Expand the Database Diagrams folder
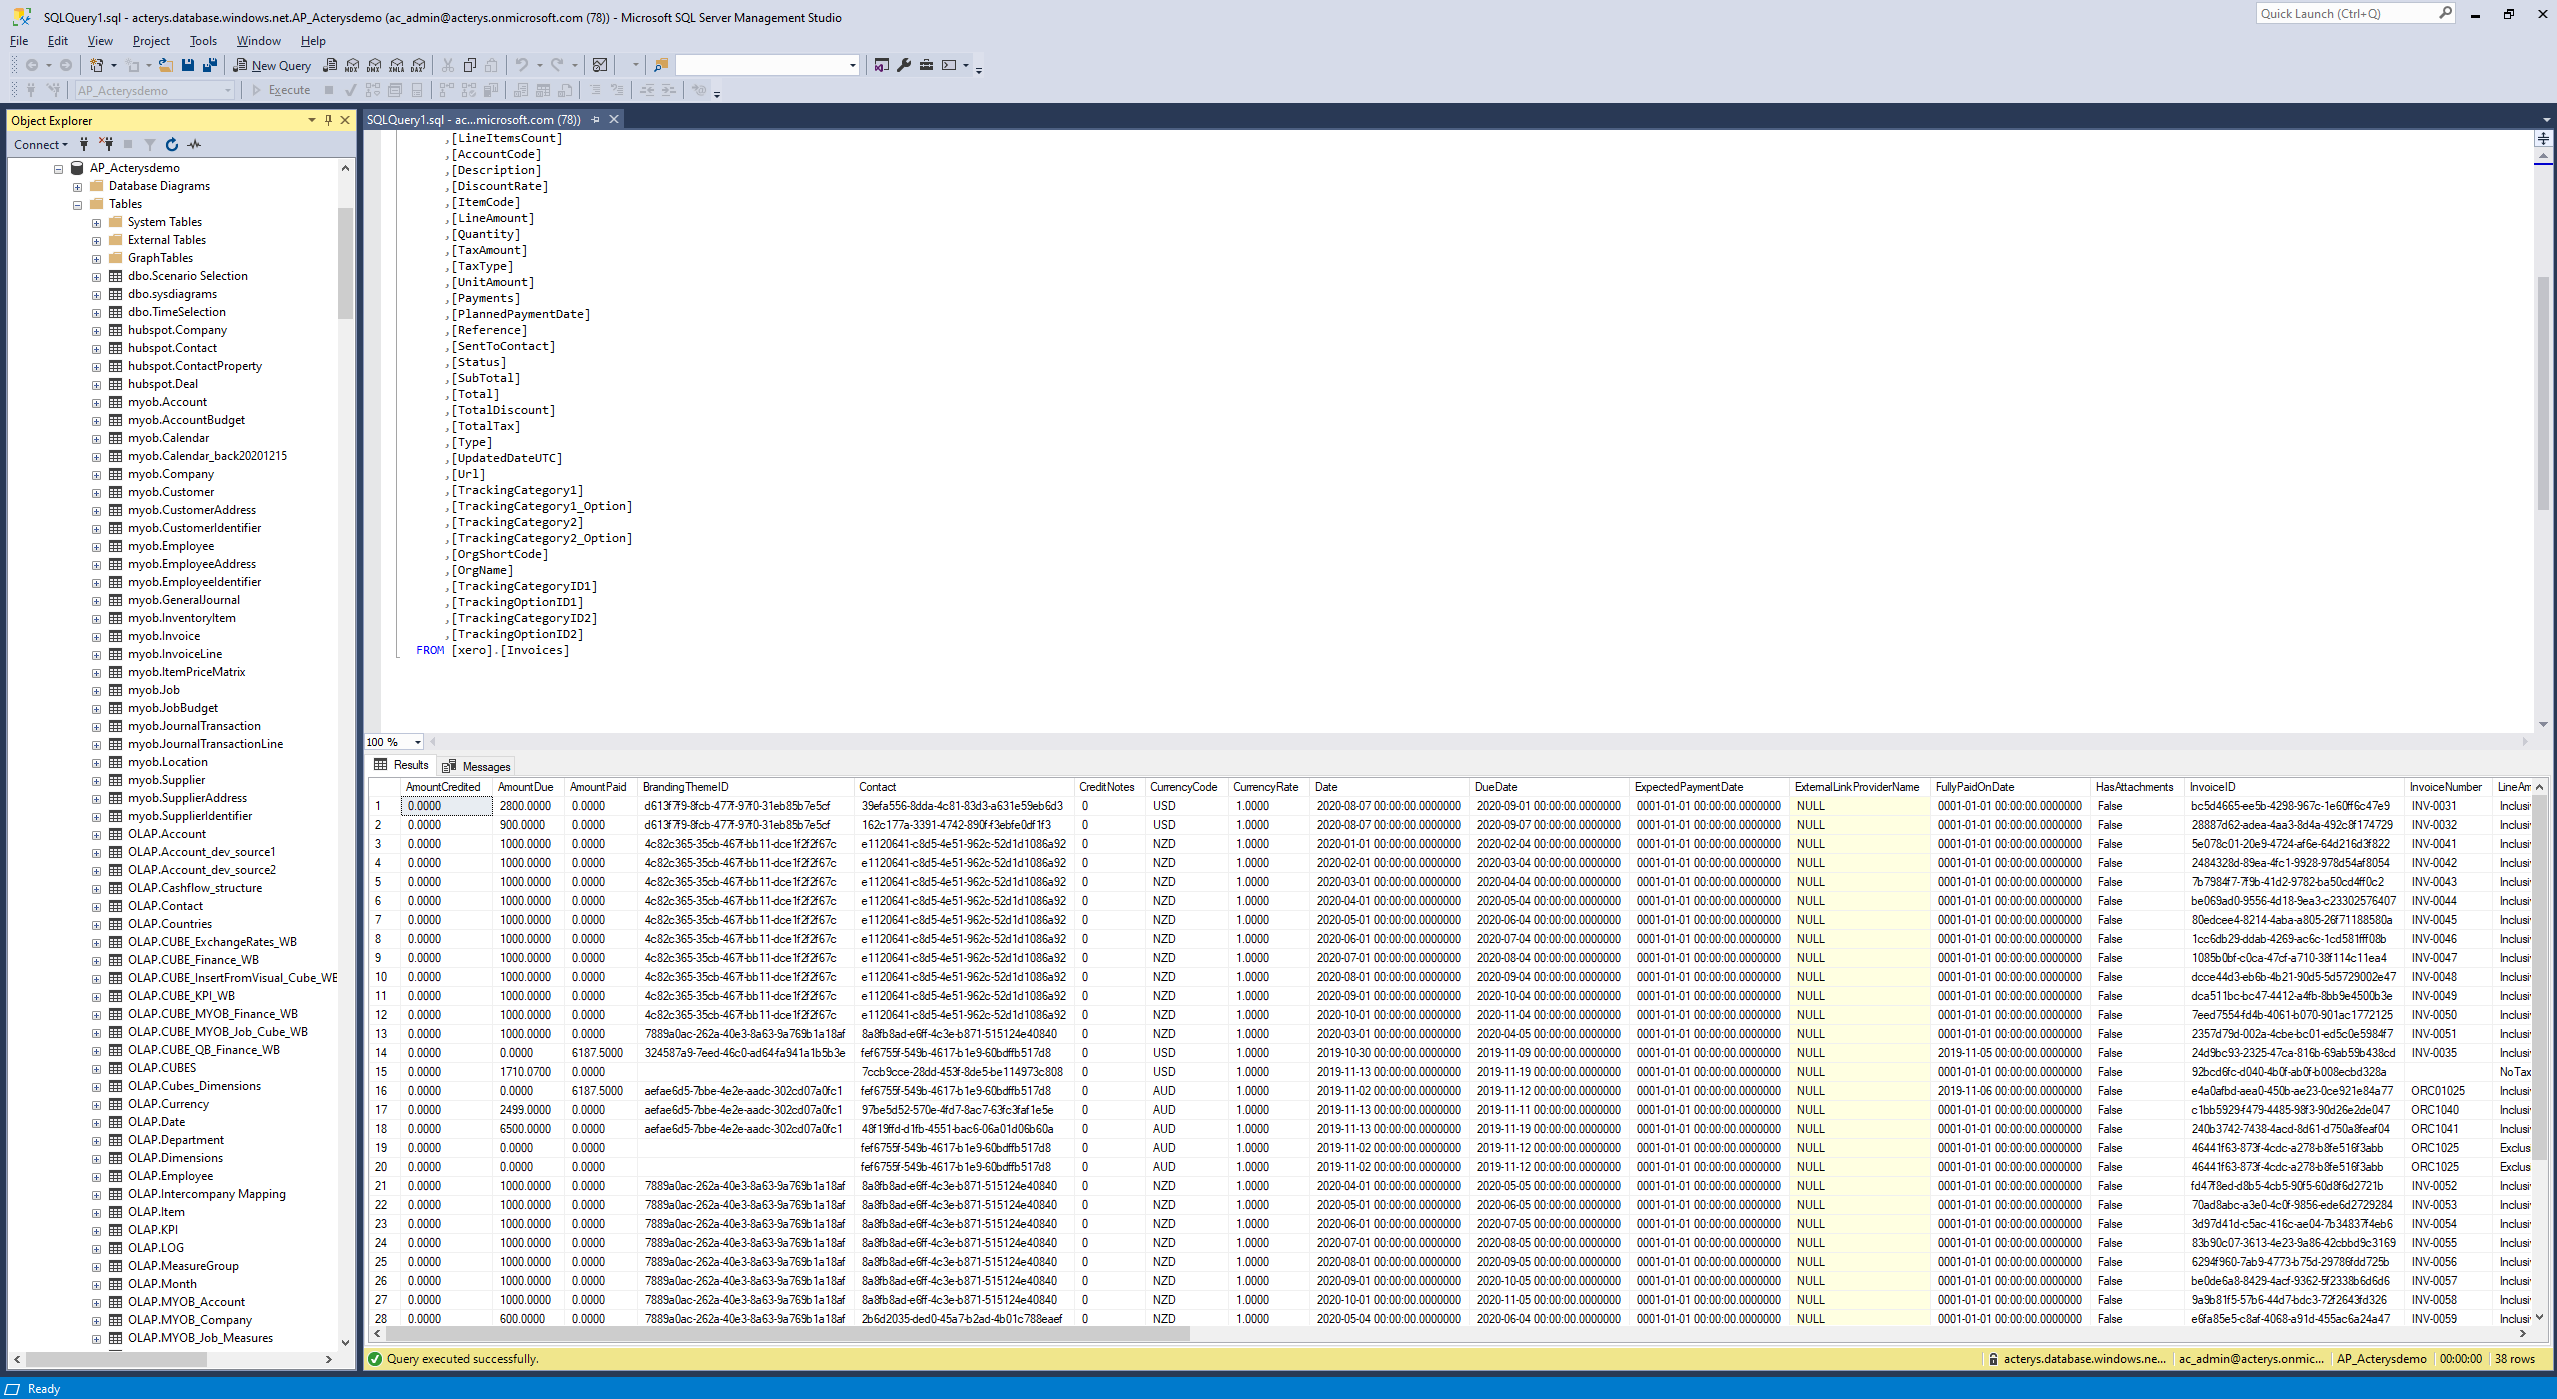Image resolution: width=2557 pixels, height=1399 pixels. [x=77, y=186]
